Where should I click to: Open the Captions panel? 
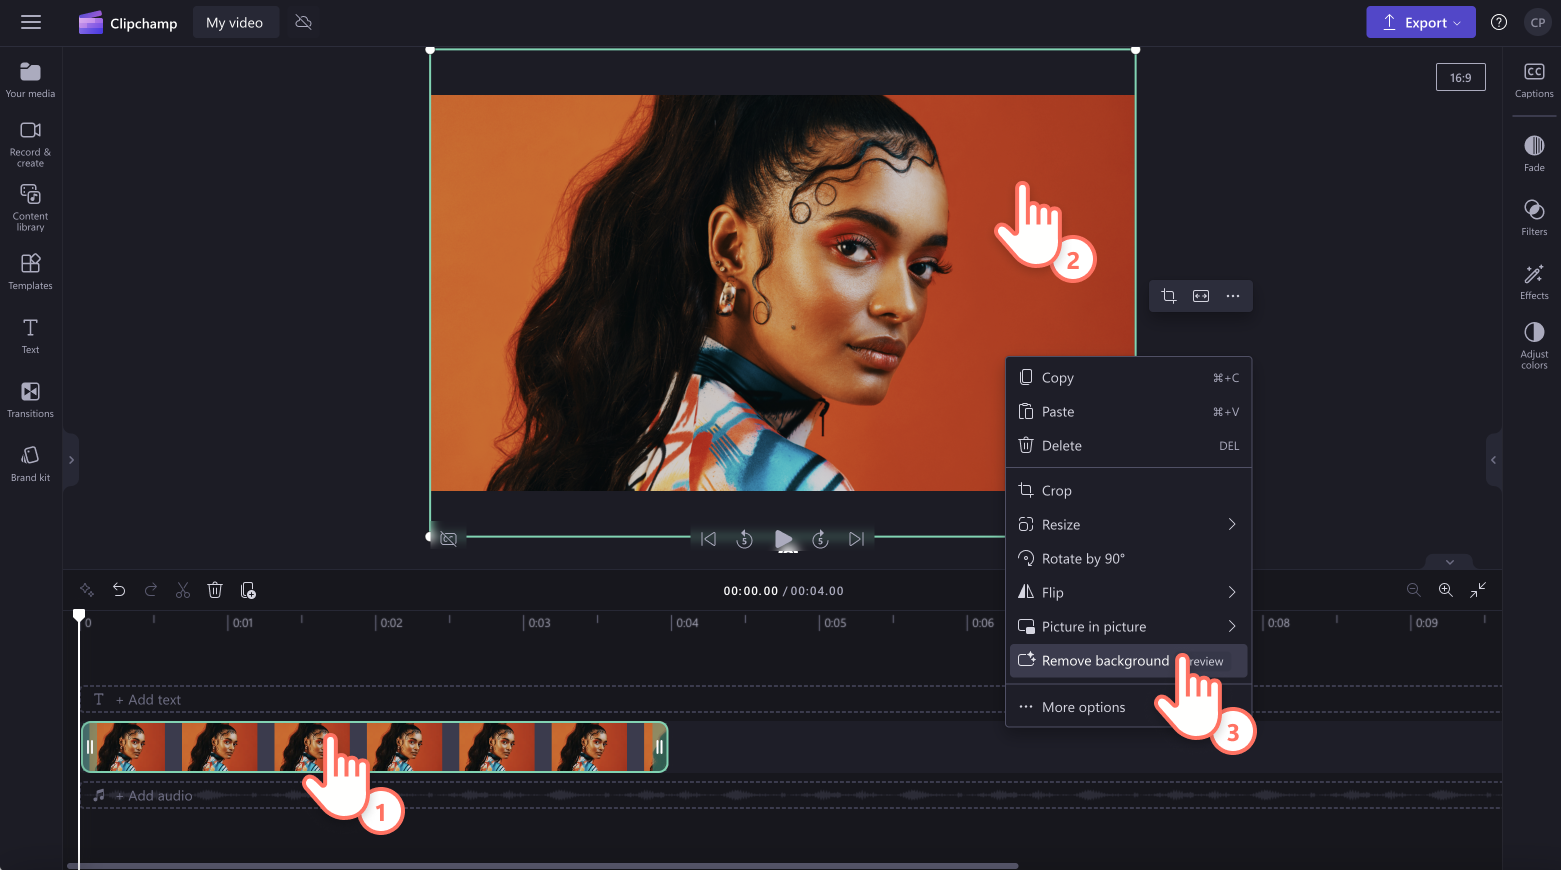[1534, 80]
